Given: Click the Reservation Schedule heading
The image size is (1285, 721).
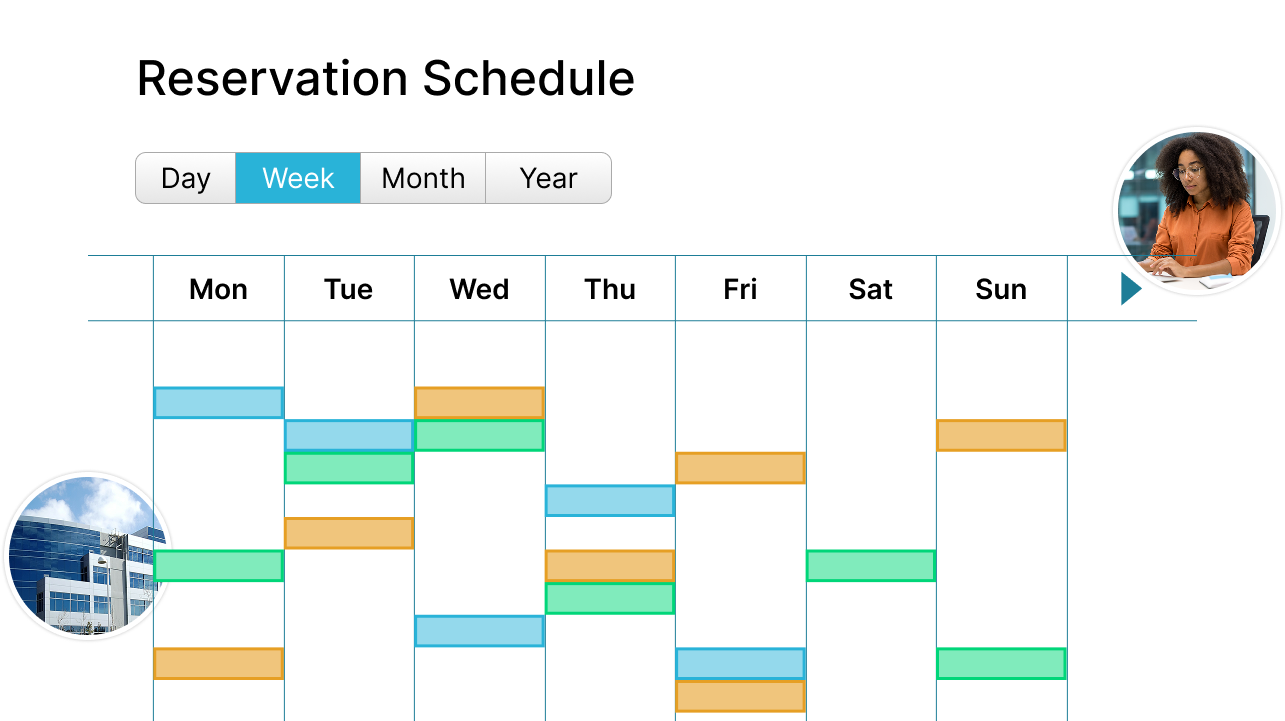Looking at the screenshot, I should coord(385,78).
